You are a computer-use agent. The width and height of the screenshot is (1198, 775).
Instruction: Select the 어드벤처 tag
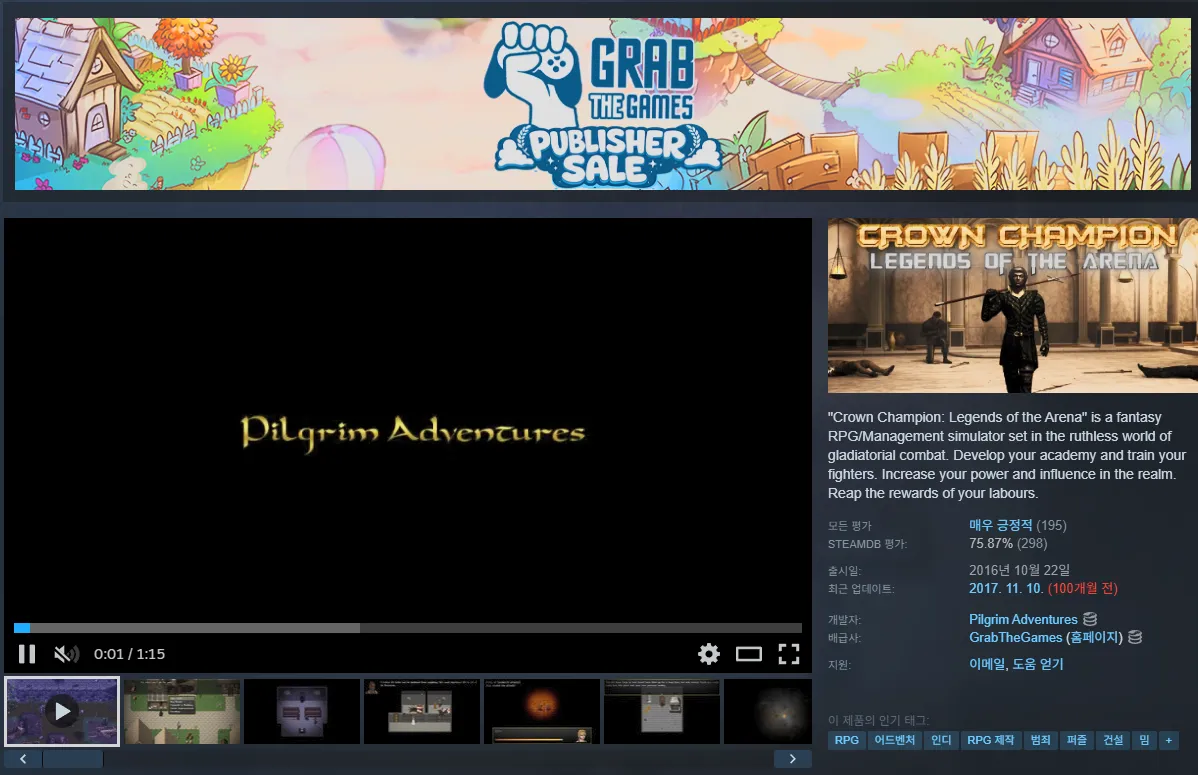tap(894, 741)
